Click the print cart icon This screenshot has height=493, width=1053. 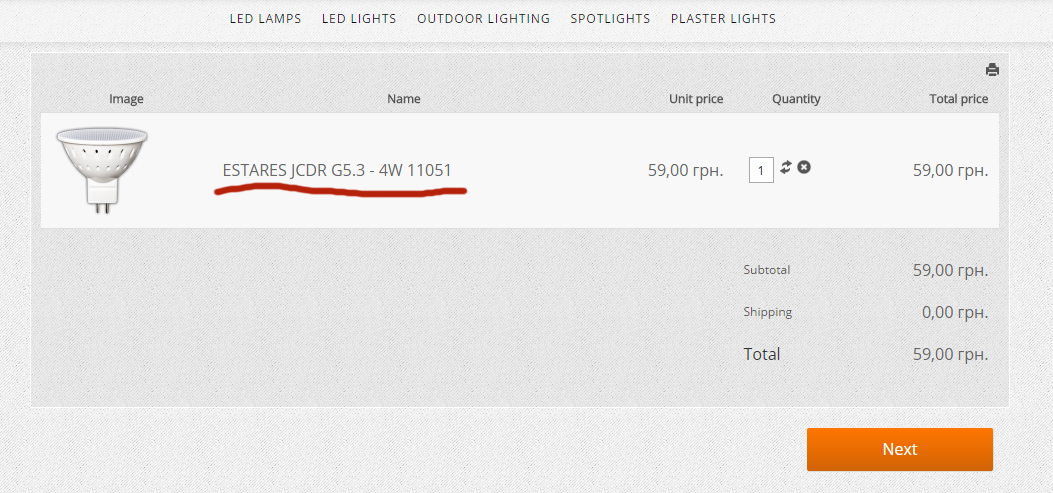tap(992, 70)
